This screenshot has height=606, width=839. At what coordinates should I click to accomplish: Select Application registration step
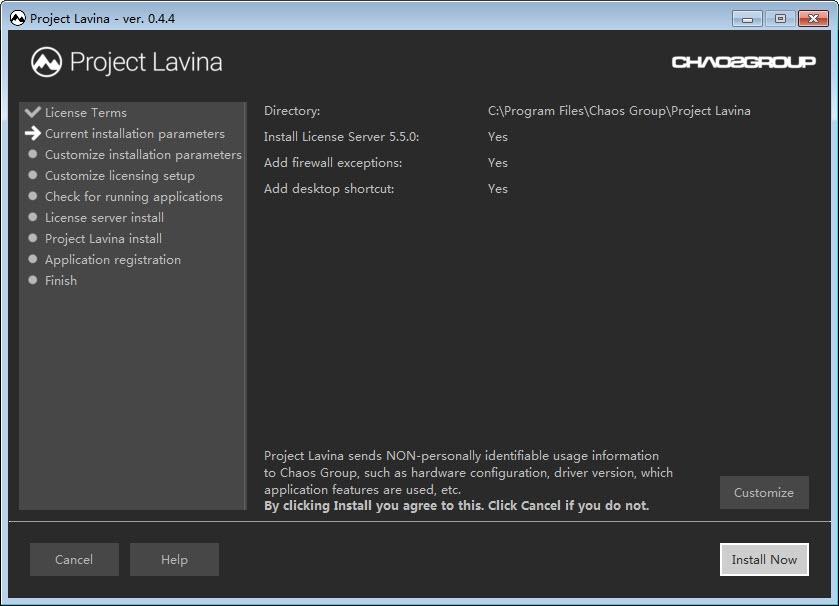click(x=113, y=259)
